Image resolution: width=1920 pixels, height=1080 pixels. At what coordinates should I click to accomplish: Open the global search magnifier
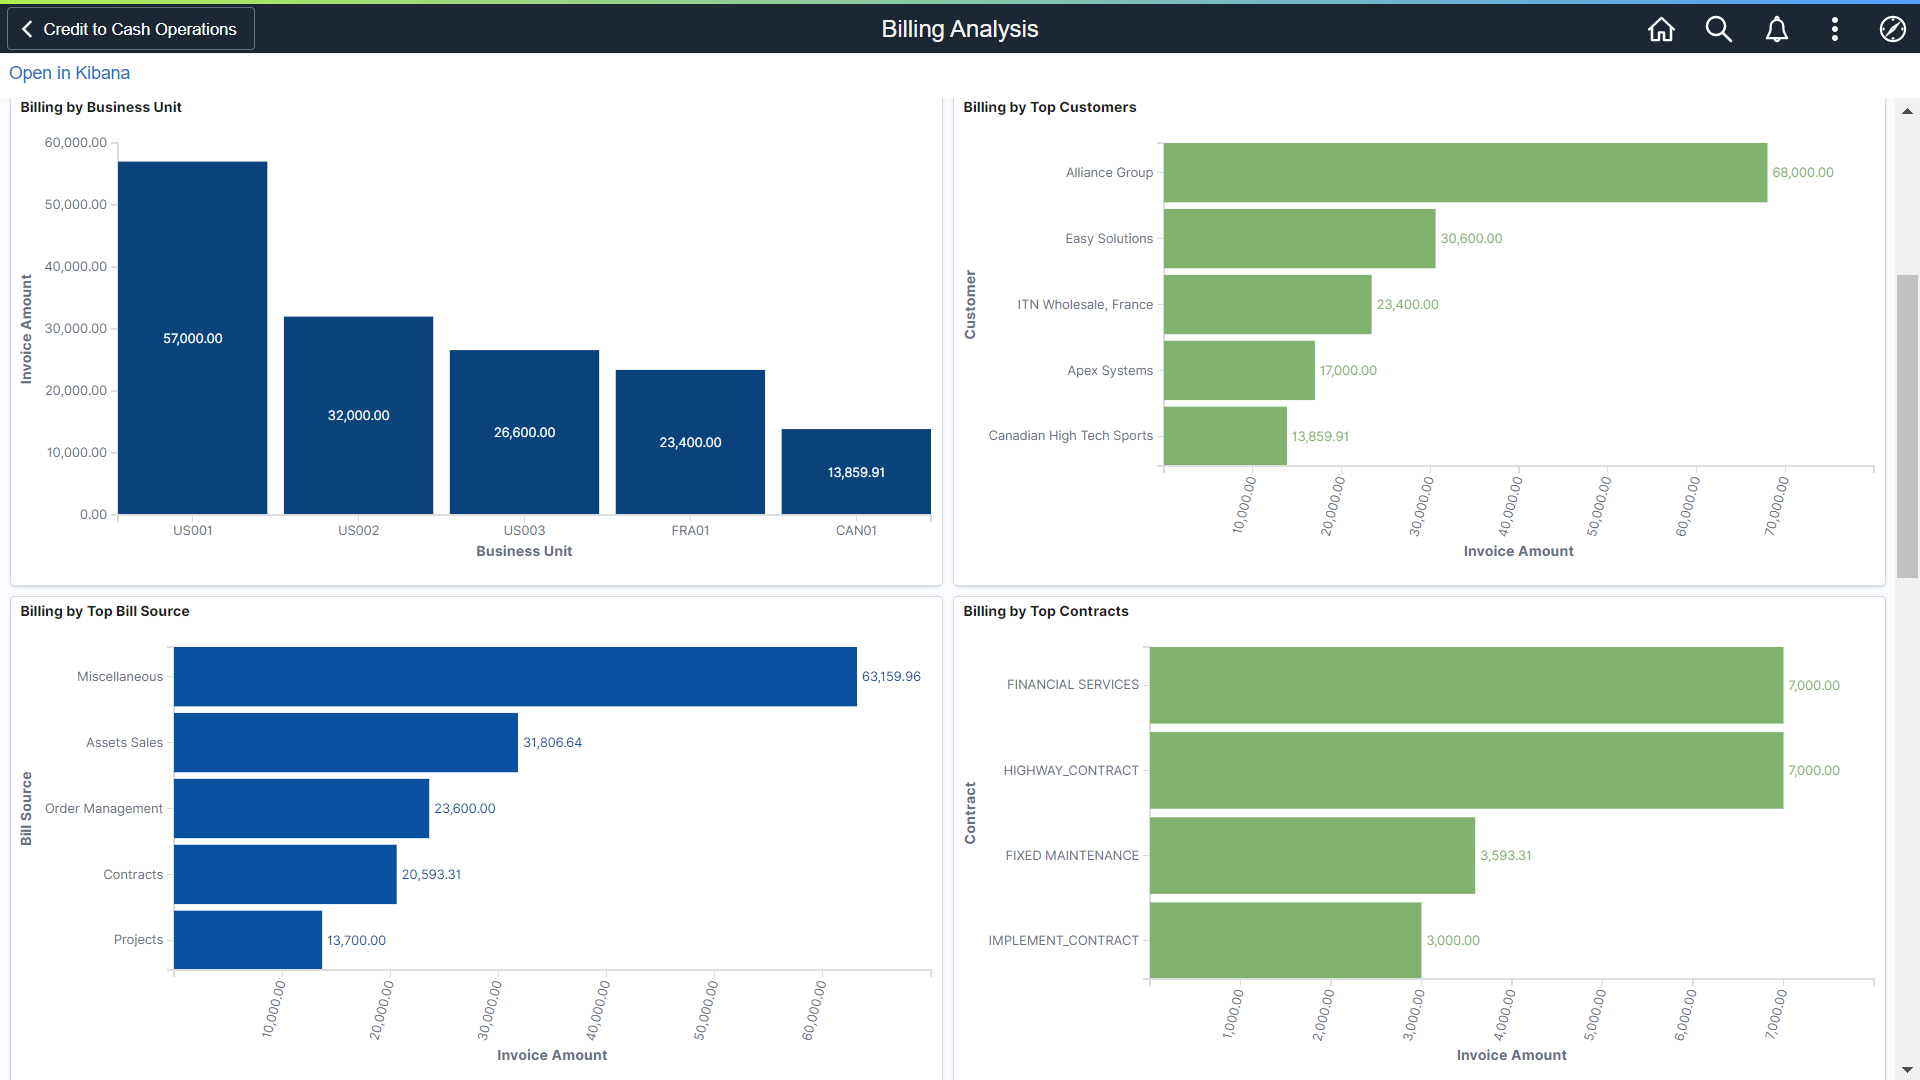click(x=1718, y=29)
